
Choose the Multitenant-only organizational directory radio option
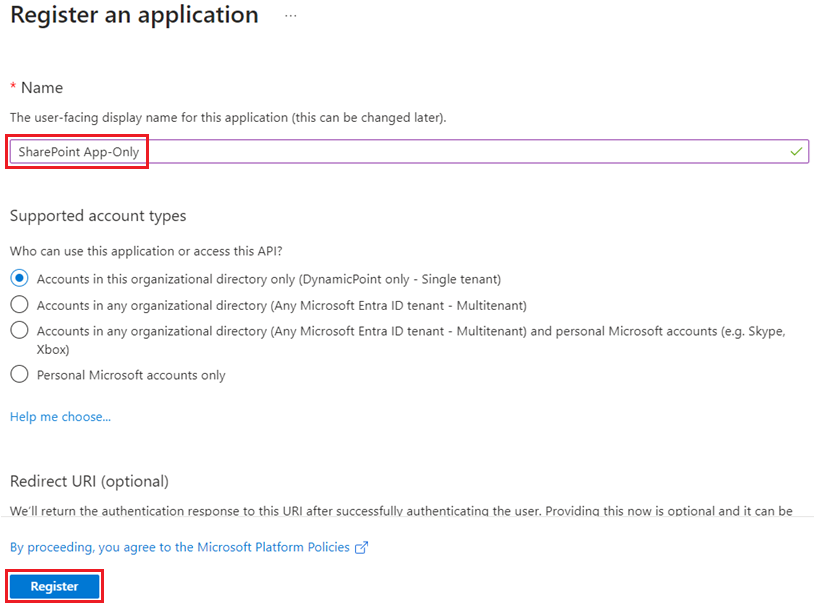19,305
